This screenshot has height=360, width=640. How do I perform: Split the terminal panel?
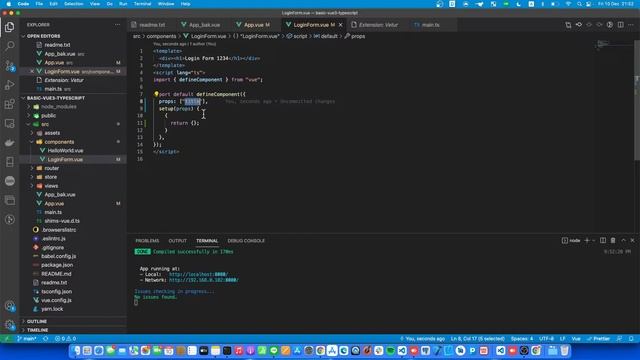[x=603, y=240]
